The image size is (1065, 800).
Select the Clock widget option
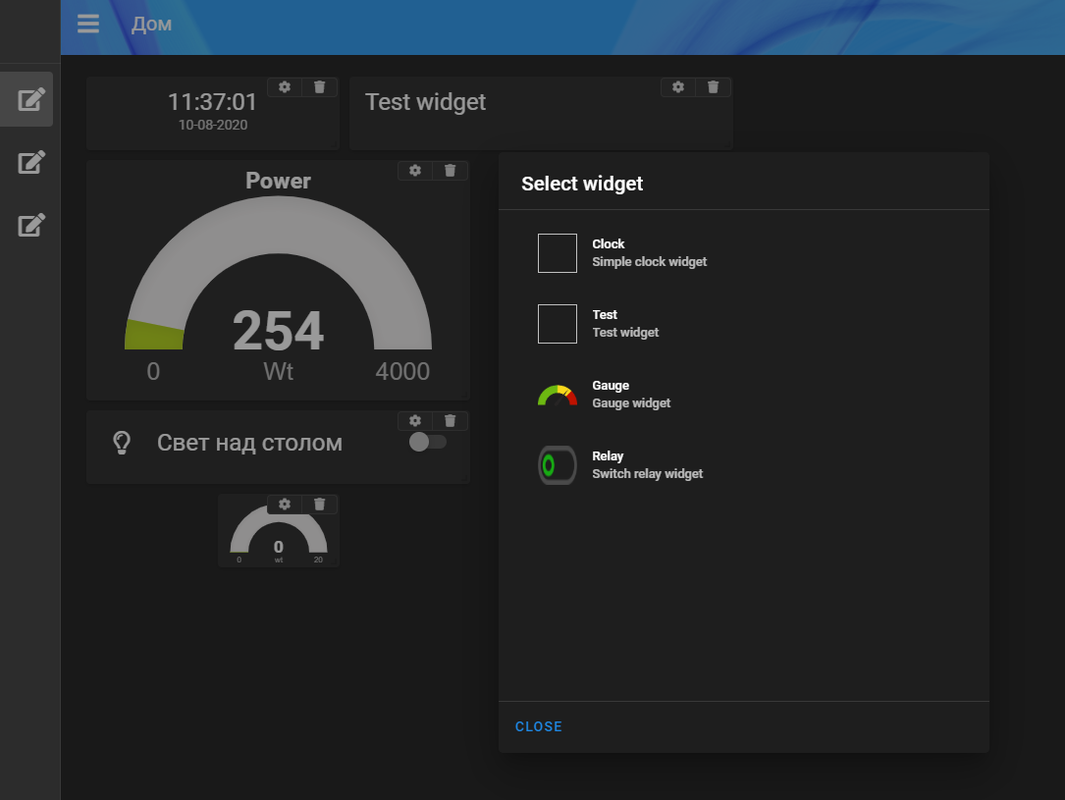click(x=744, y=253)
